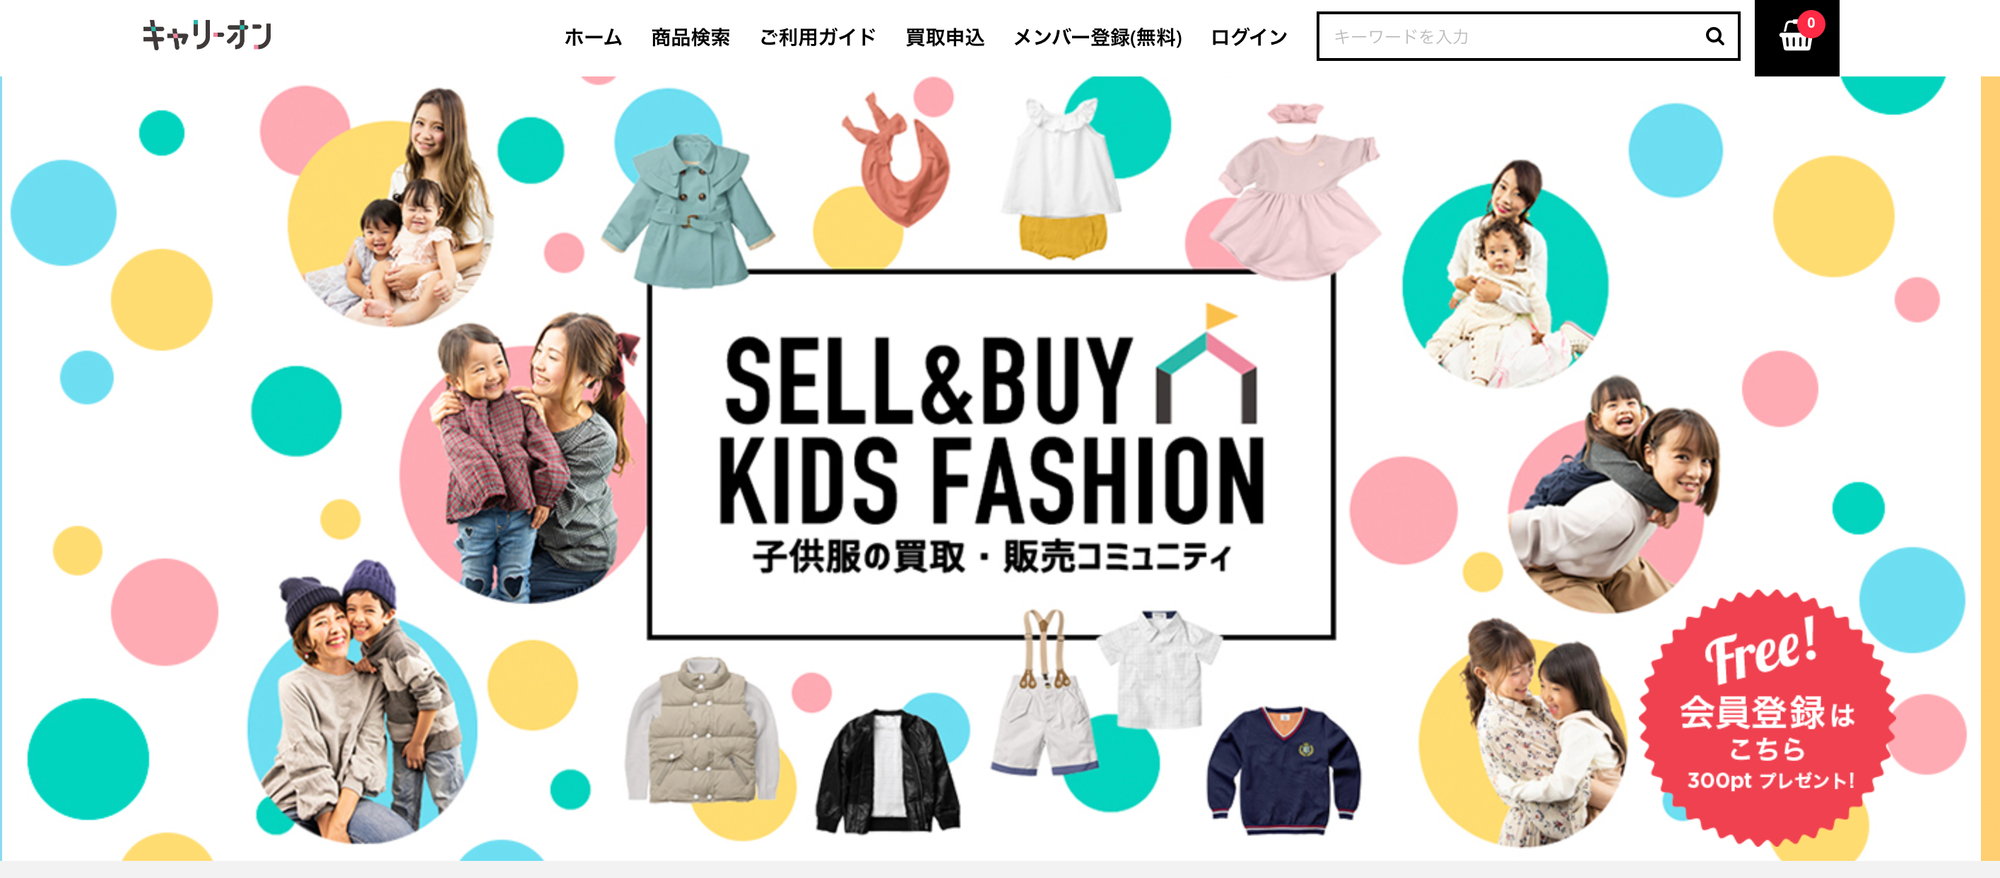Screen dimensions: 2000x878
Task: Click the navy V-neck sweater image
Action: 1284,769
